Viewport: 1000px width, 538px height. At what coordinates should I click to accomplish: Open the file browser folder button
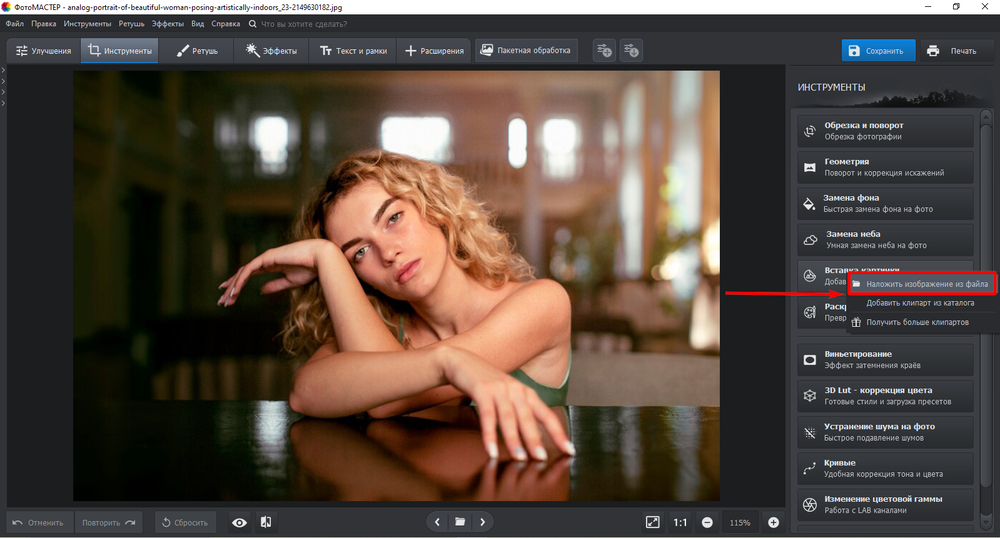(460, 522)
